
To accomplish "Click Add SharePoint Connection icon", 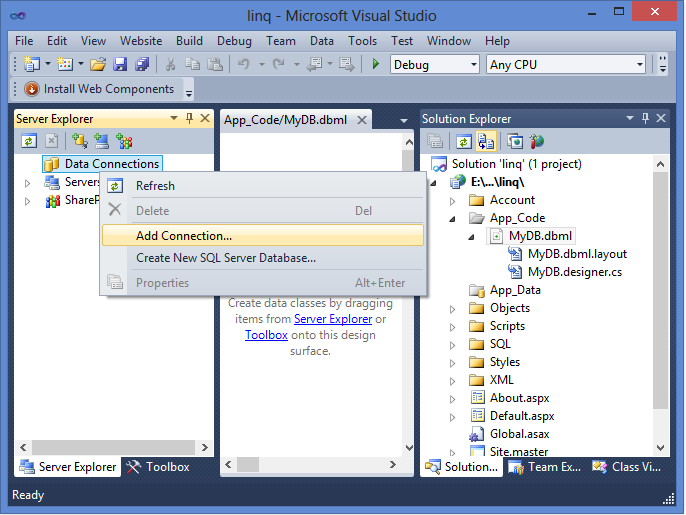I will click(x=124, y=141).
